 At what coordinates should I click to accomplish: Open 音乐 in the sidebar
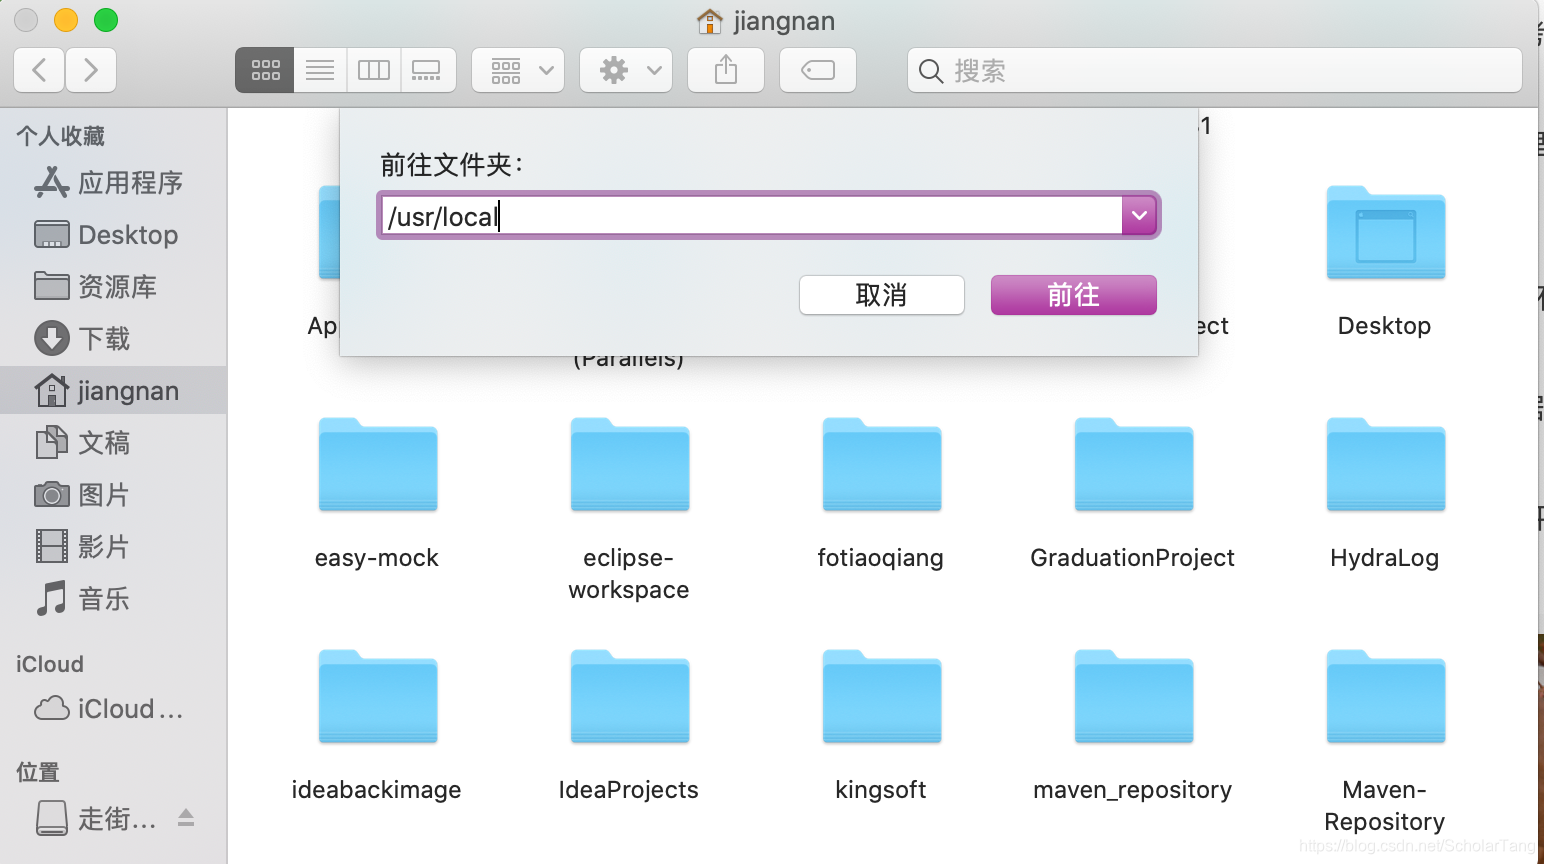113,599
